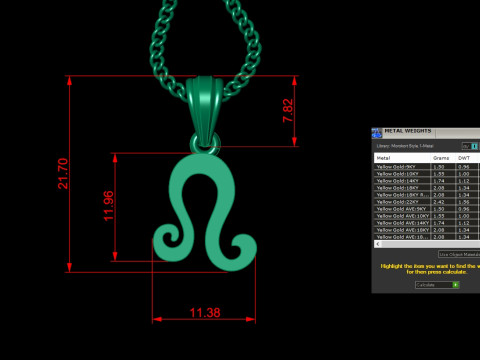Click the Use Object Materials button
Screen dimensions: 480x360
pyautogui.click(x=459, y=254)
